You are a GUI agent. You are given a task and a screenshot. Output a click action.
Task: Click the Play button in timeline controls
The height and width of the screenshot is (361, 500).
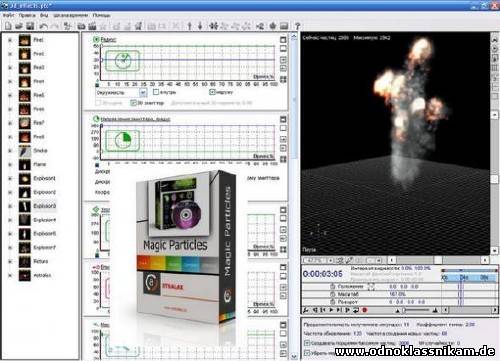[331, 310]
